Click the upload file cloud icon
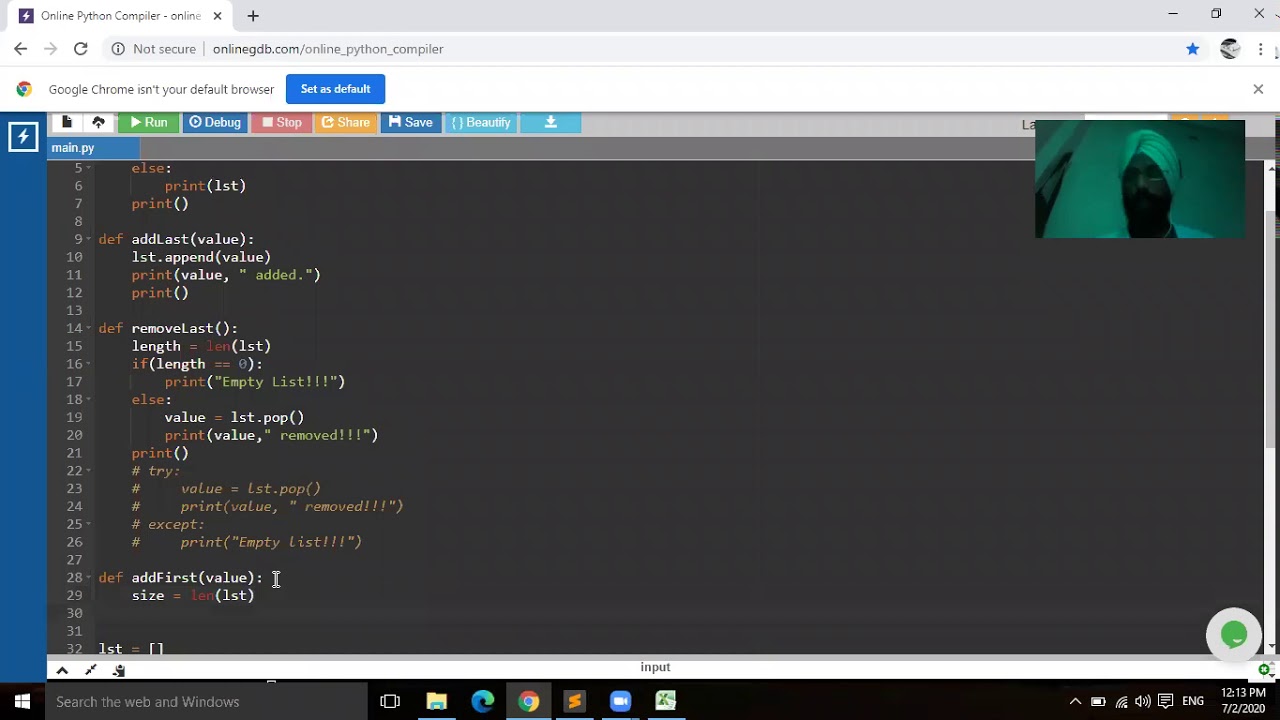This screenshot has height=720, width=1280. pos(98,122)
